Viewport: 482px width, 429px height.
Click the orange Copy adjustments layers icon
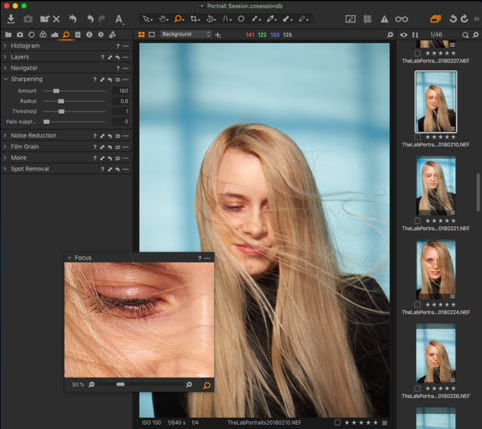pos(435,19)
